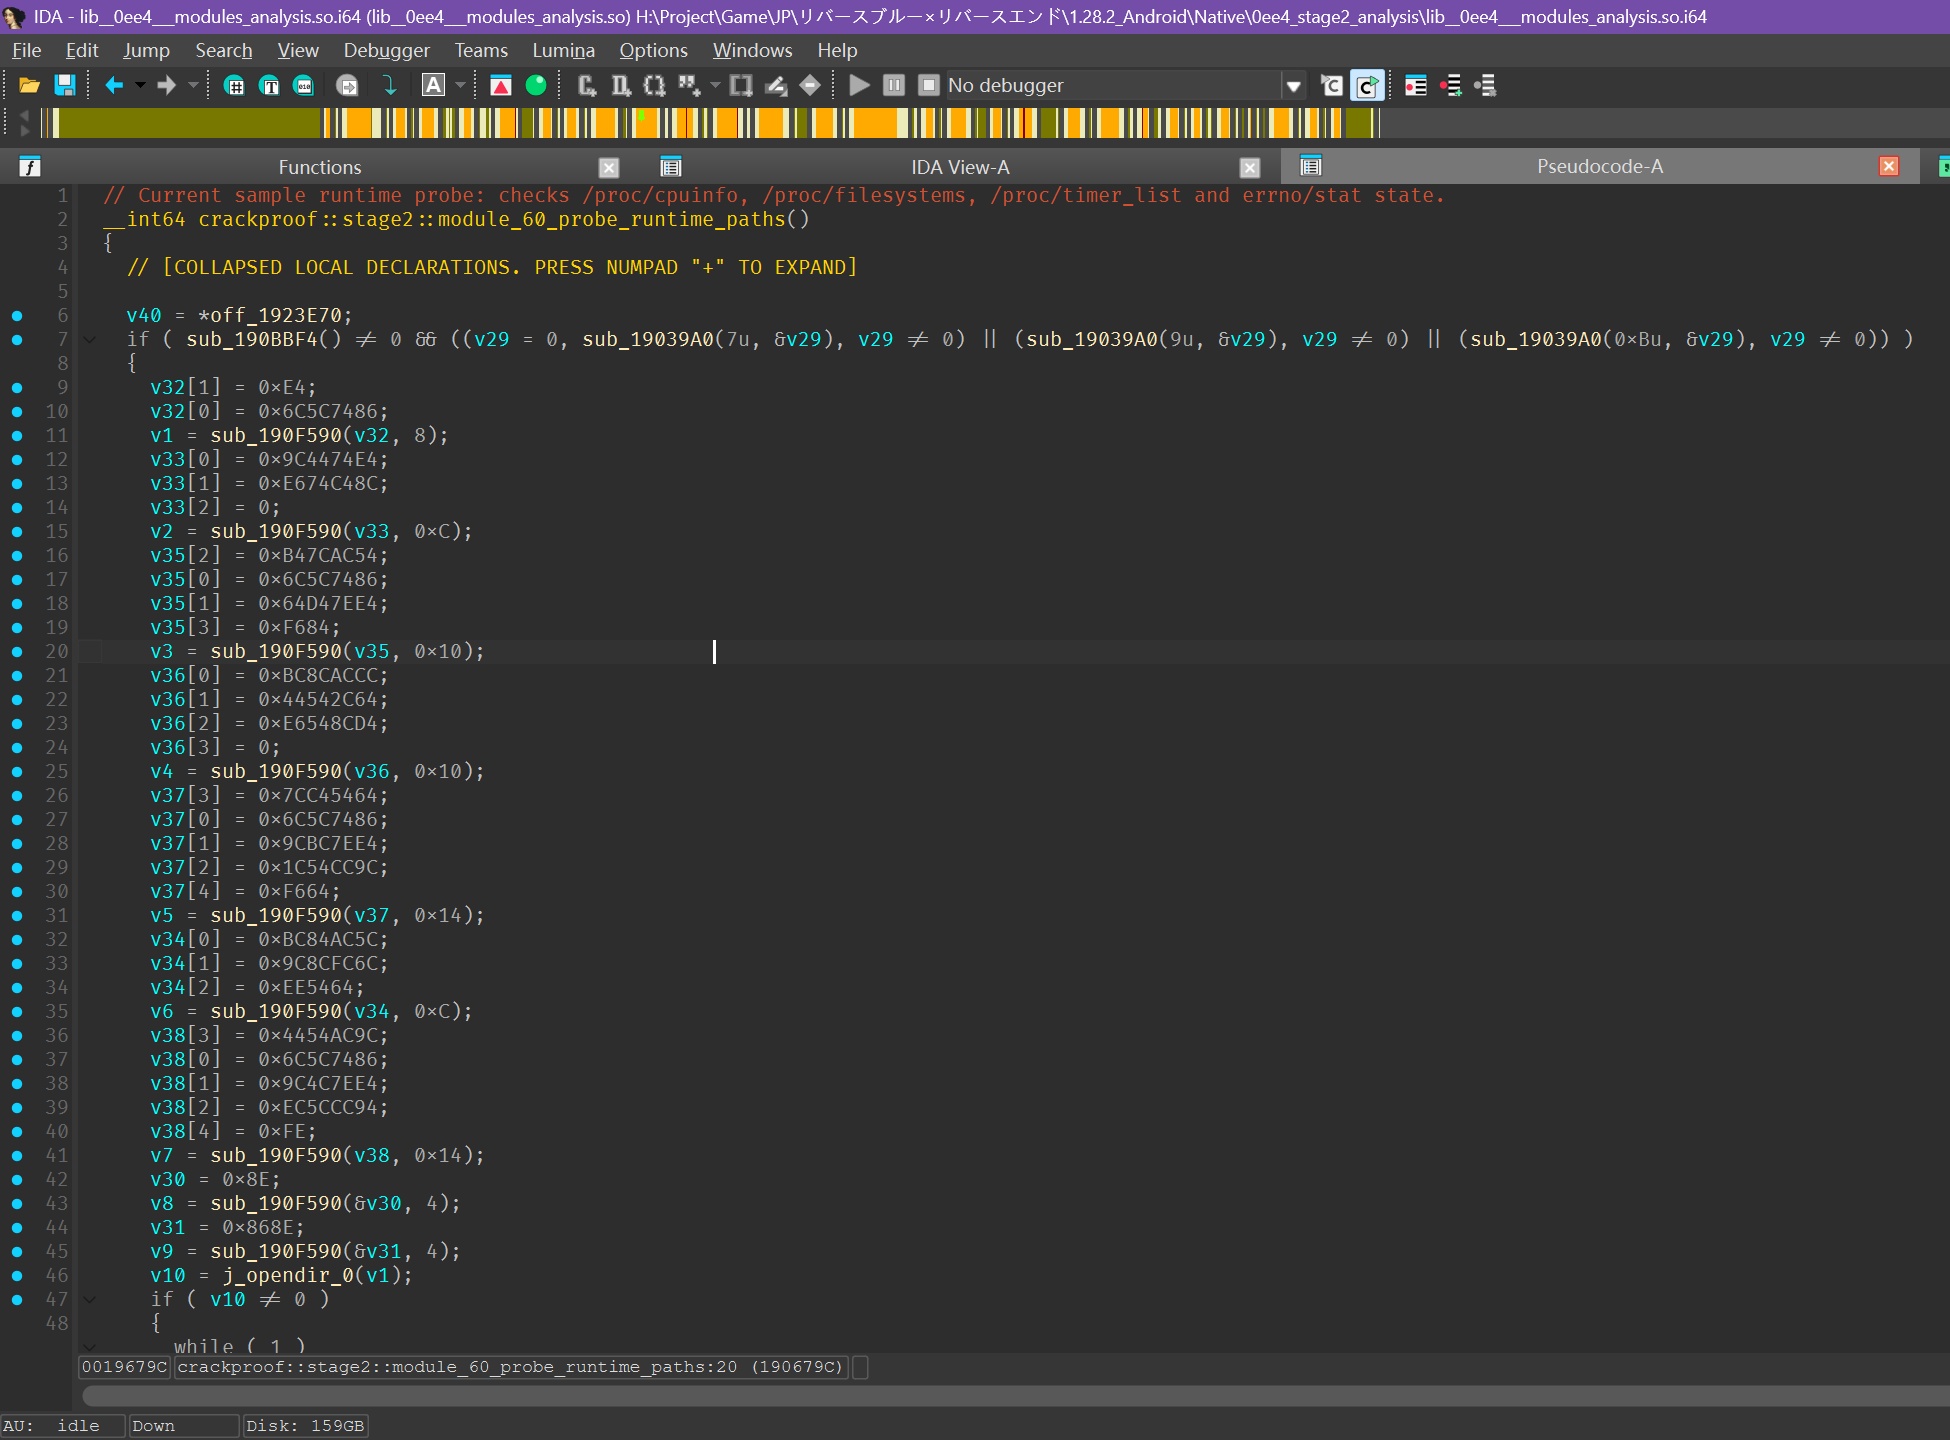Save the database using the floppy disk icon
1950x1440 pixels.
pyautogui.click(x=65, y=86)
